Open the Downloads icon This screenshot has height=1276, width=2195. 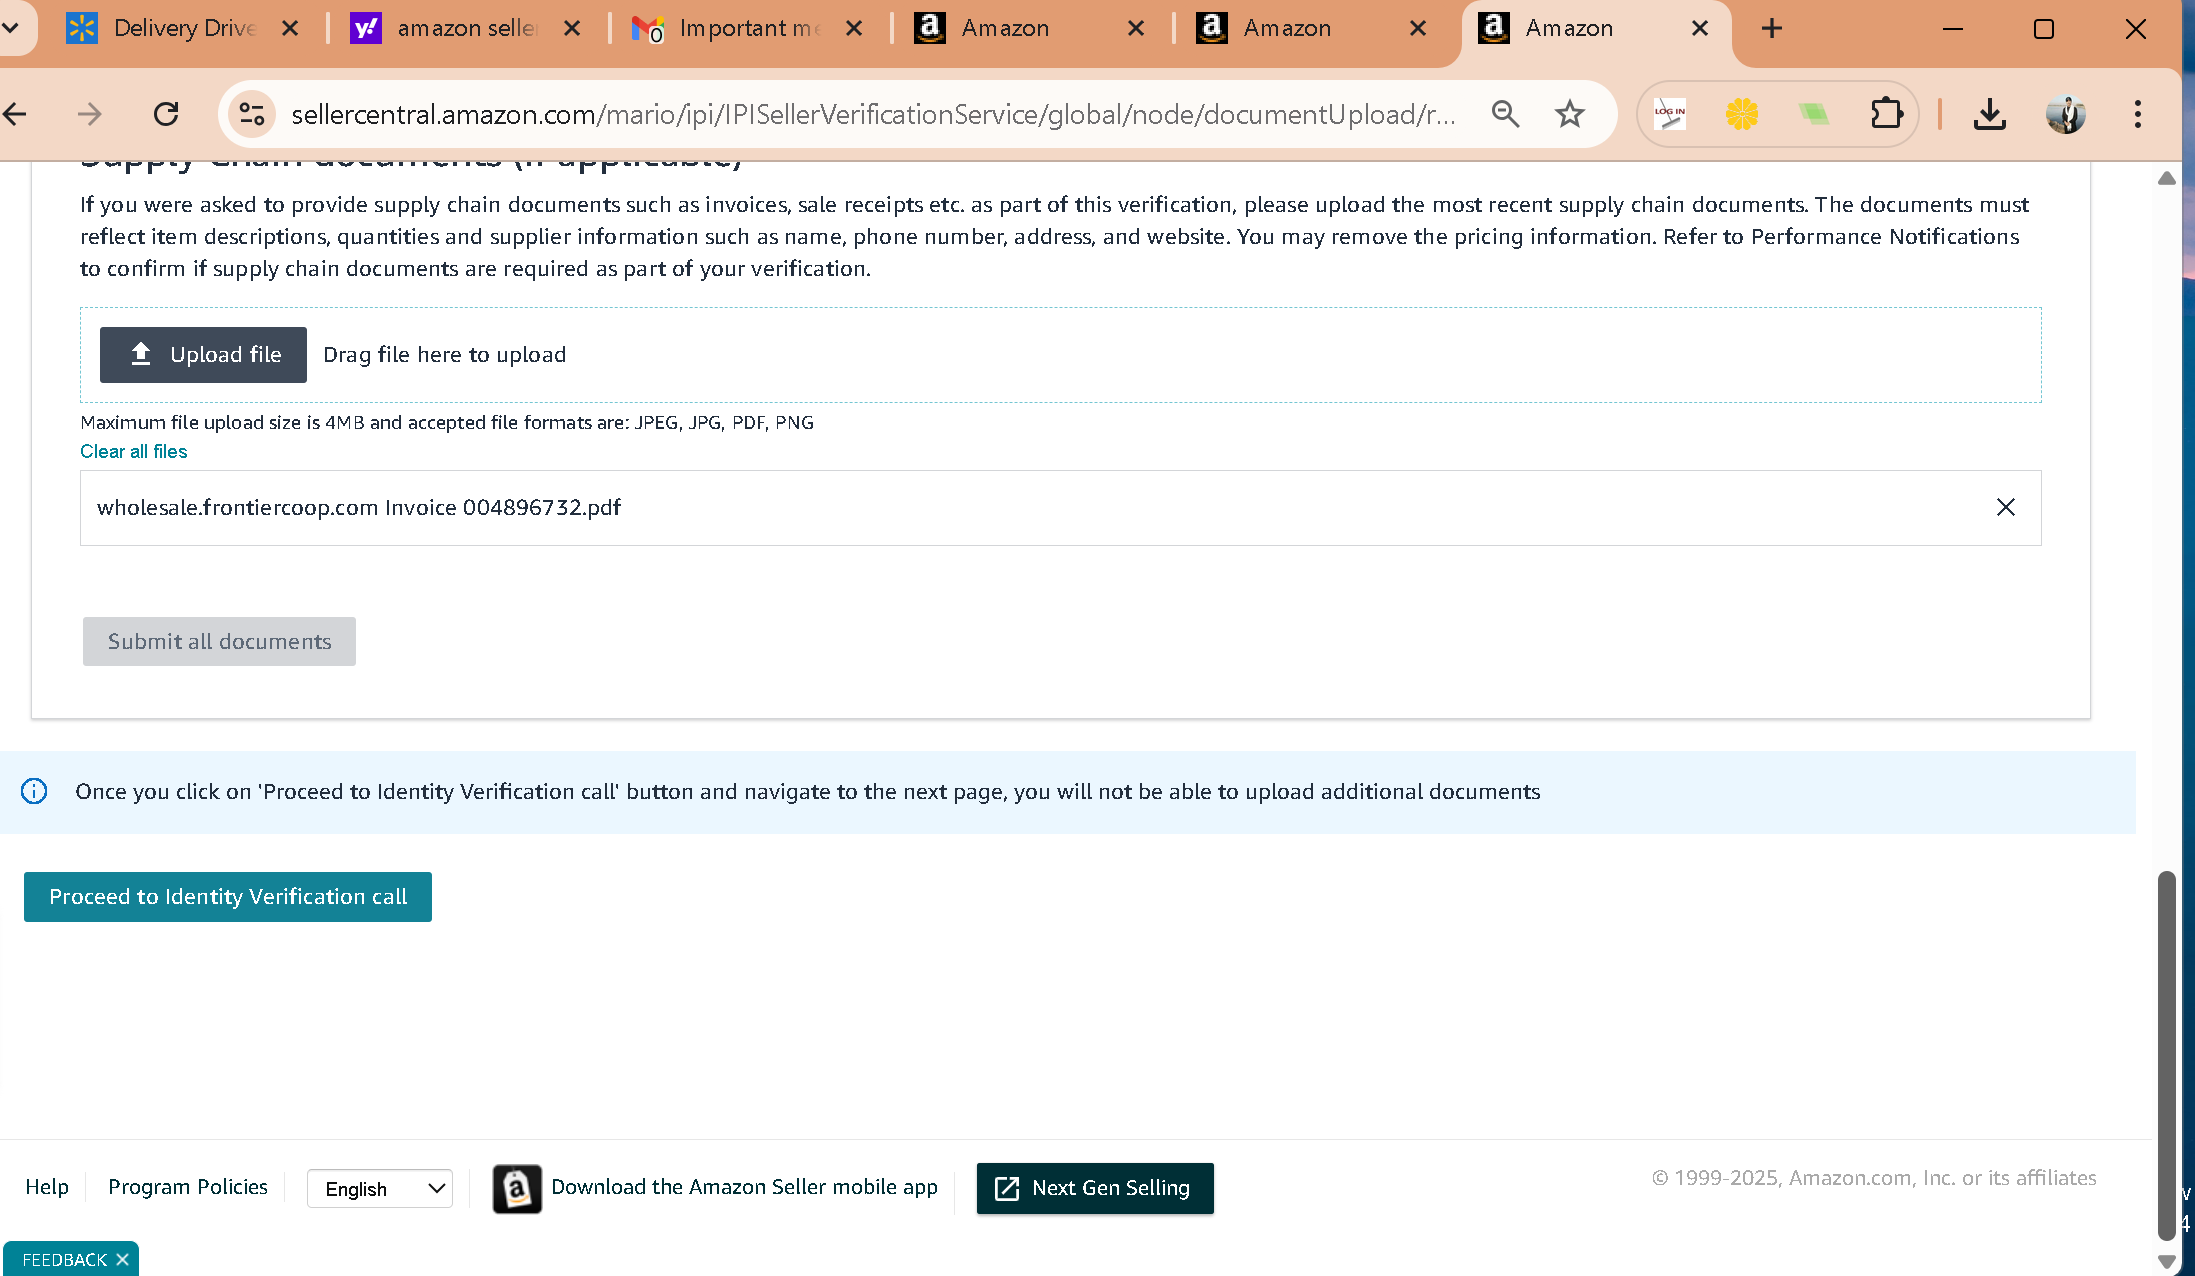[x=1990, y=114]
